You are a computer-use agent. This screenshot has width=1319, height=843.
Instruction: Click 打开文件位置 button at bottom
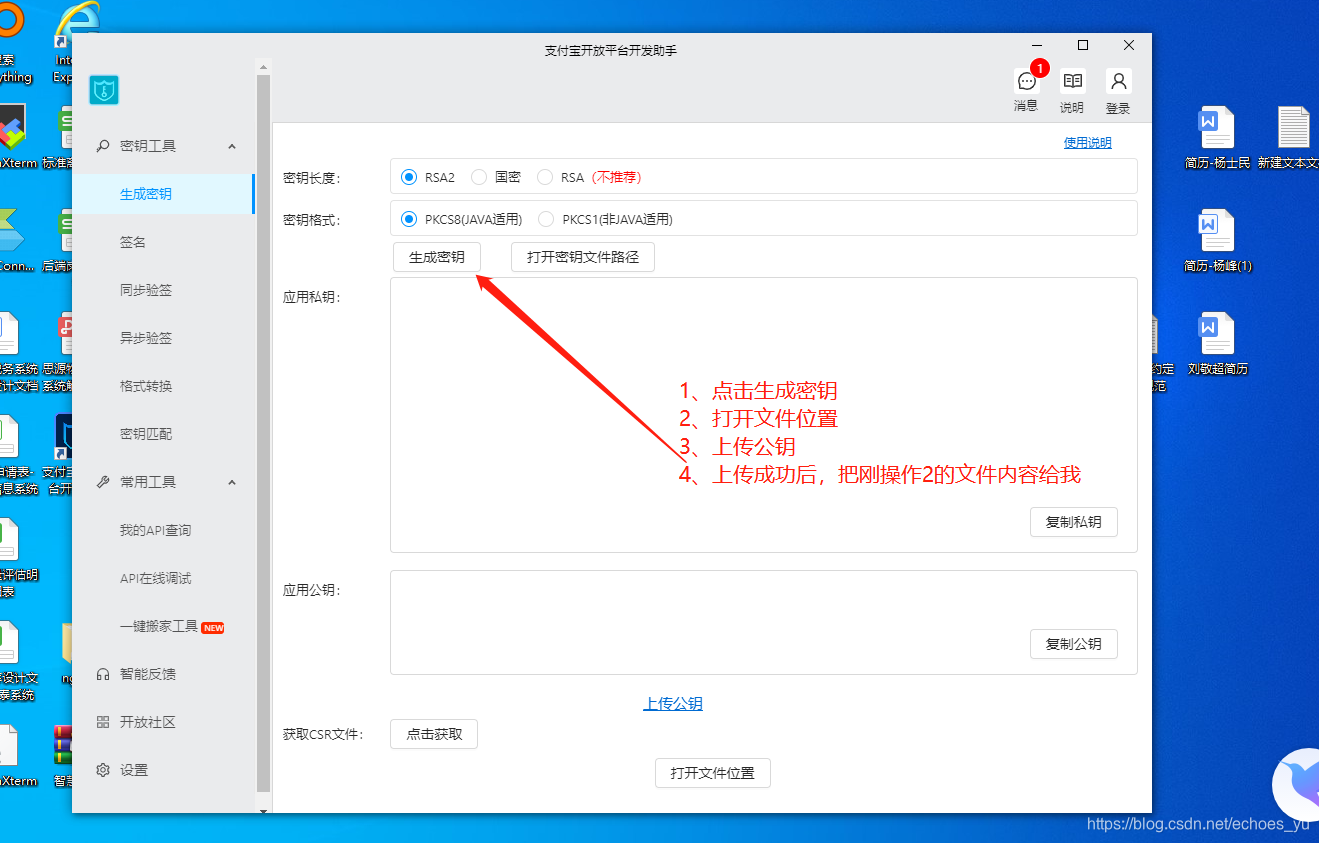pos(713,773)
